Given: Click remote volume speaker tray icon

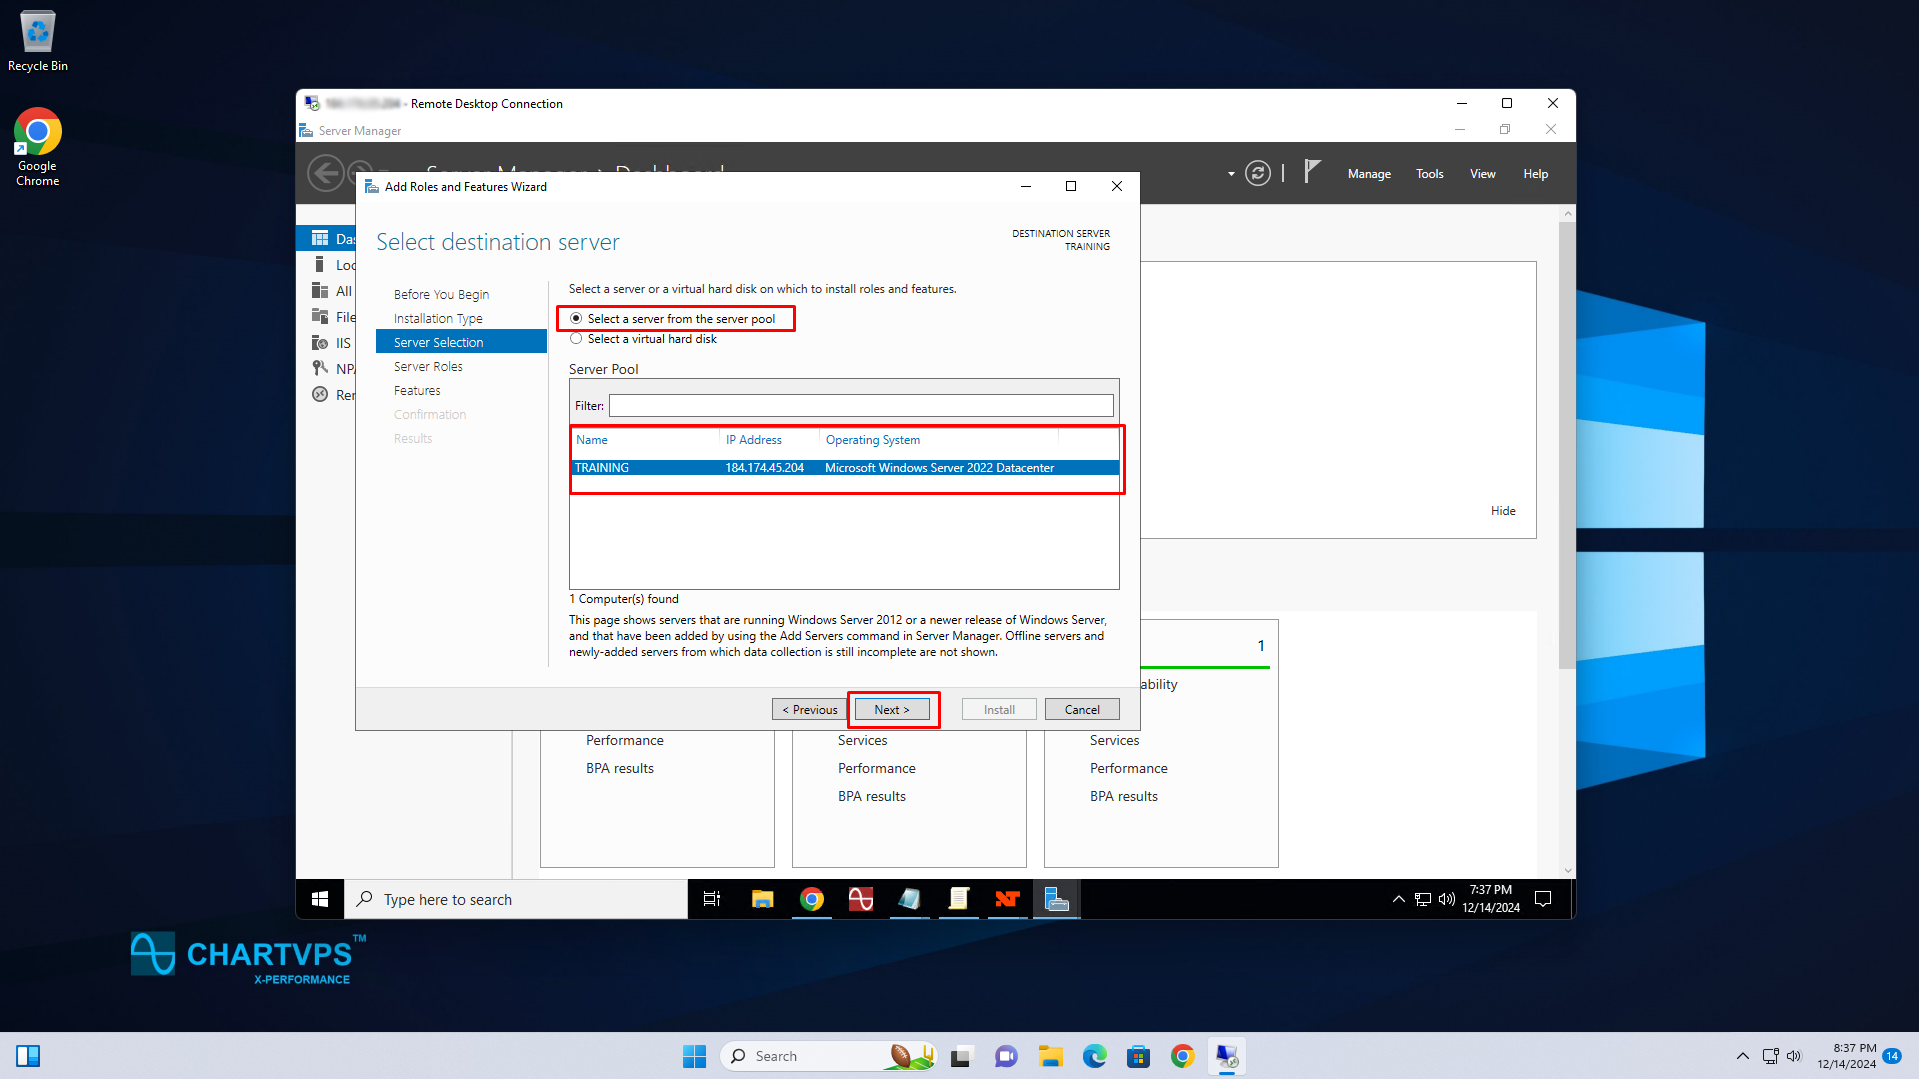Looking at the screenshot, I should [1446, 899].
